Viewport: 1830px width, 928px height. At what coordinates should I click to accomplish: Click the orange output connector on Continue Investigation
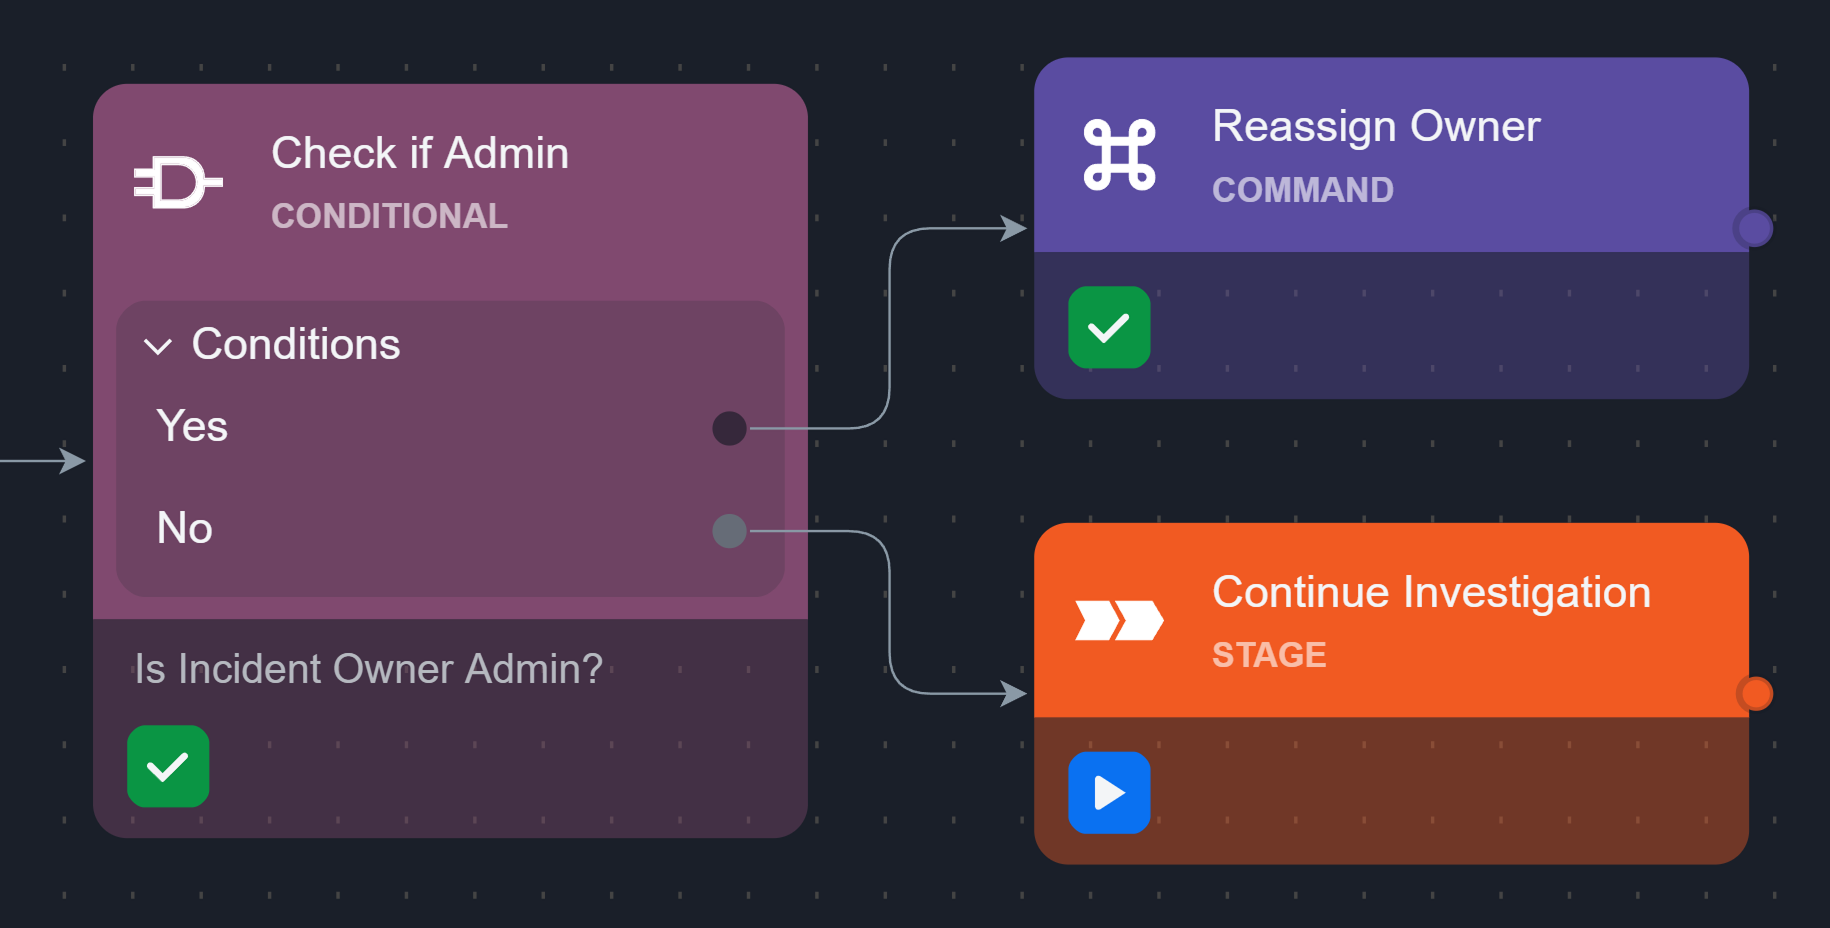(x=1755, y=693)
